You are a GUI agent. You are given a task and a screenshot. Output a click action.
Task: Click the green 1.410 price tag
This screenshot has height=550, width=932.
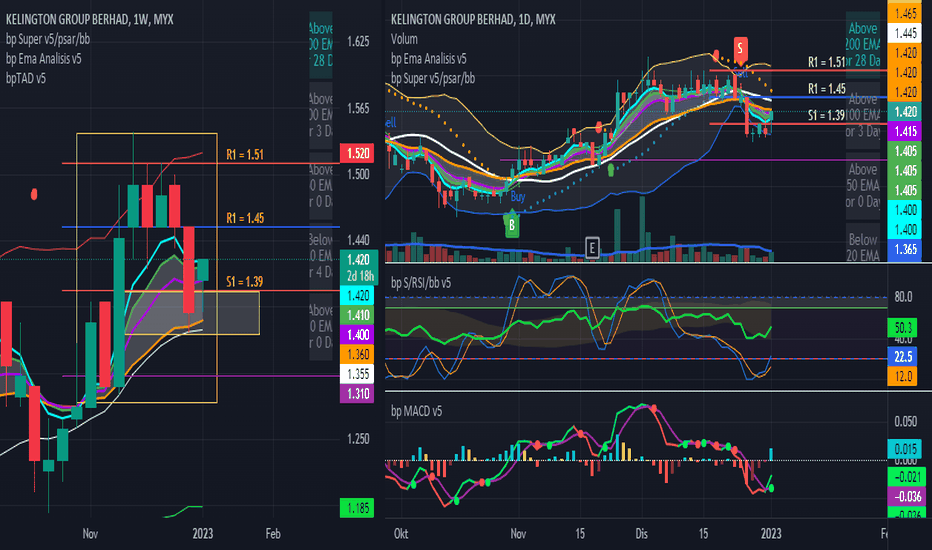(x=357, y=315)
